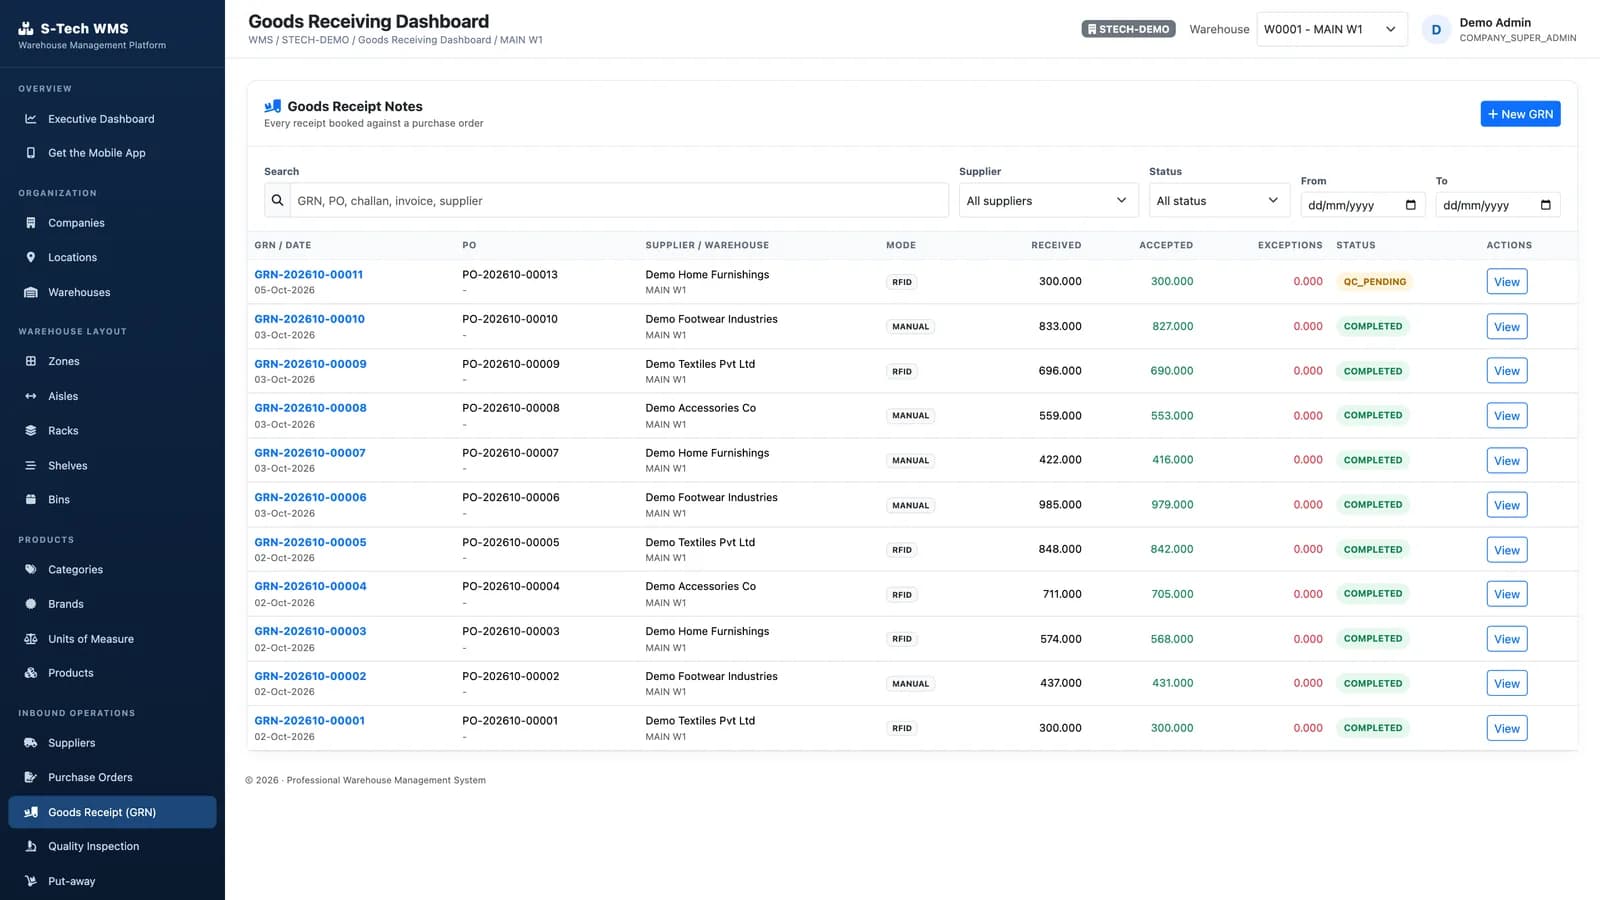Click the Companies building icon
The width and height of the screenshot is (1600, 900).
click(31, 223)
